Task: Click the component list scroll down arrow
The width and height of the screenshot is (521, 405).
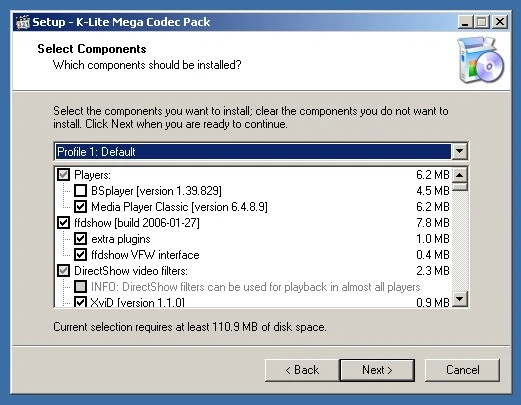Action: coord(460,299)
